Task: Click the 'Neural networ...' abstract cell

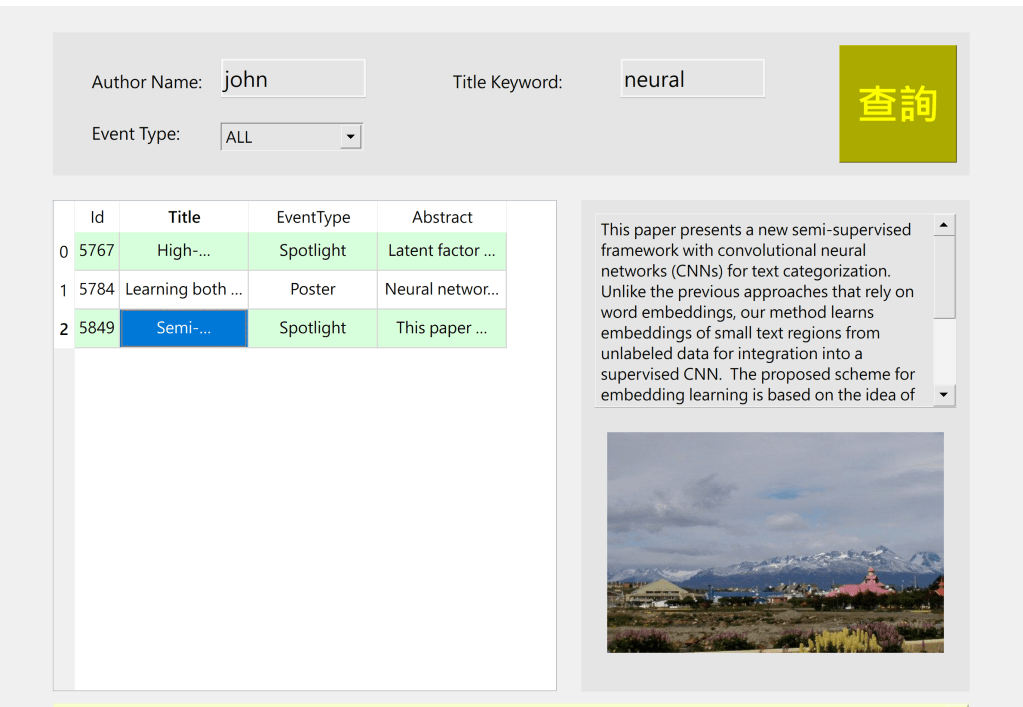Action: click(x=442, y=290)
